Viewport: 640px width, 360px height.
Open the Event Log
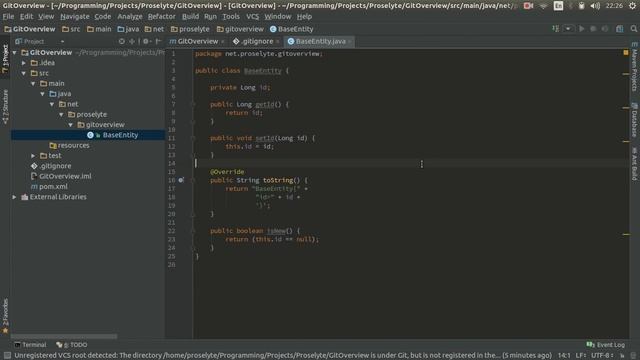(x=606, y=345)
